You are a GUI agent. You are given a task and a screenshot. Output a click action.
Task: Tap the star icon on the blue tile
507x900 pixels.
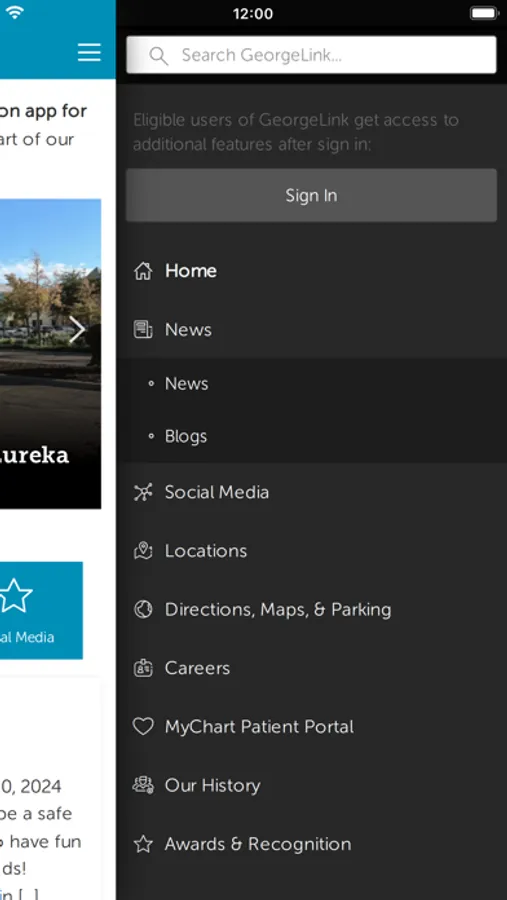(x=16, y=595)
